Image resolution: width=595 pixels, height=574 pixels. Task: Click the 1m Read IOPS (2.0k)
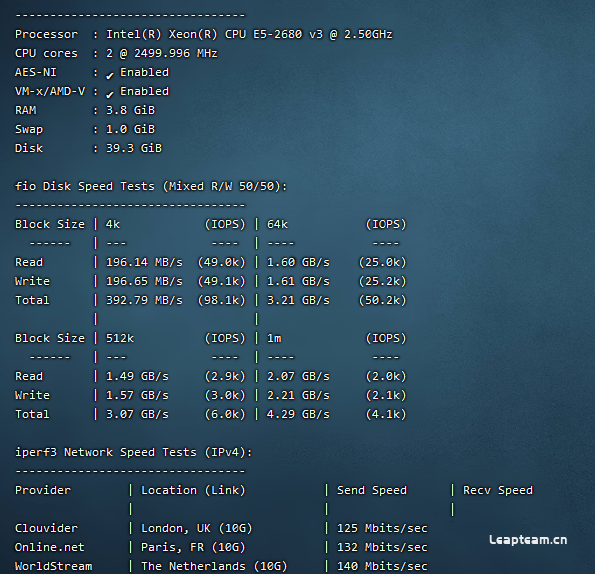386,376
